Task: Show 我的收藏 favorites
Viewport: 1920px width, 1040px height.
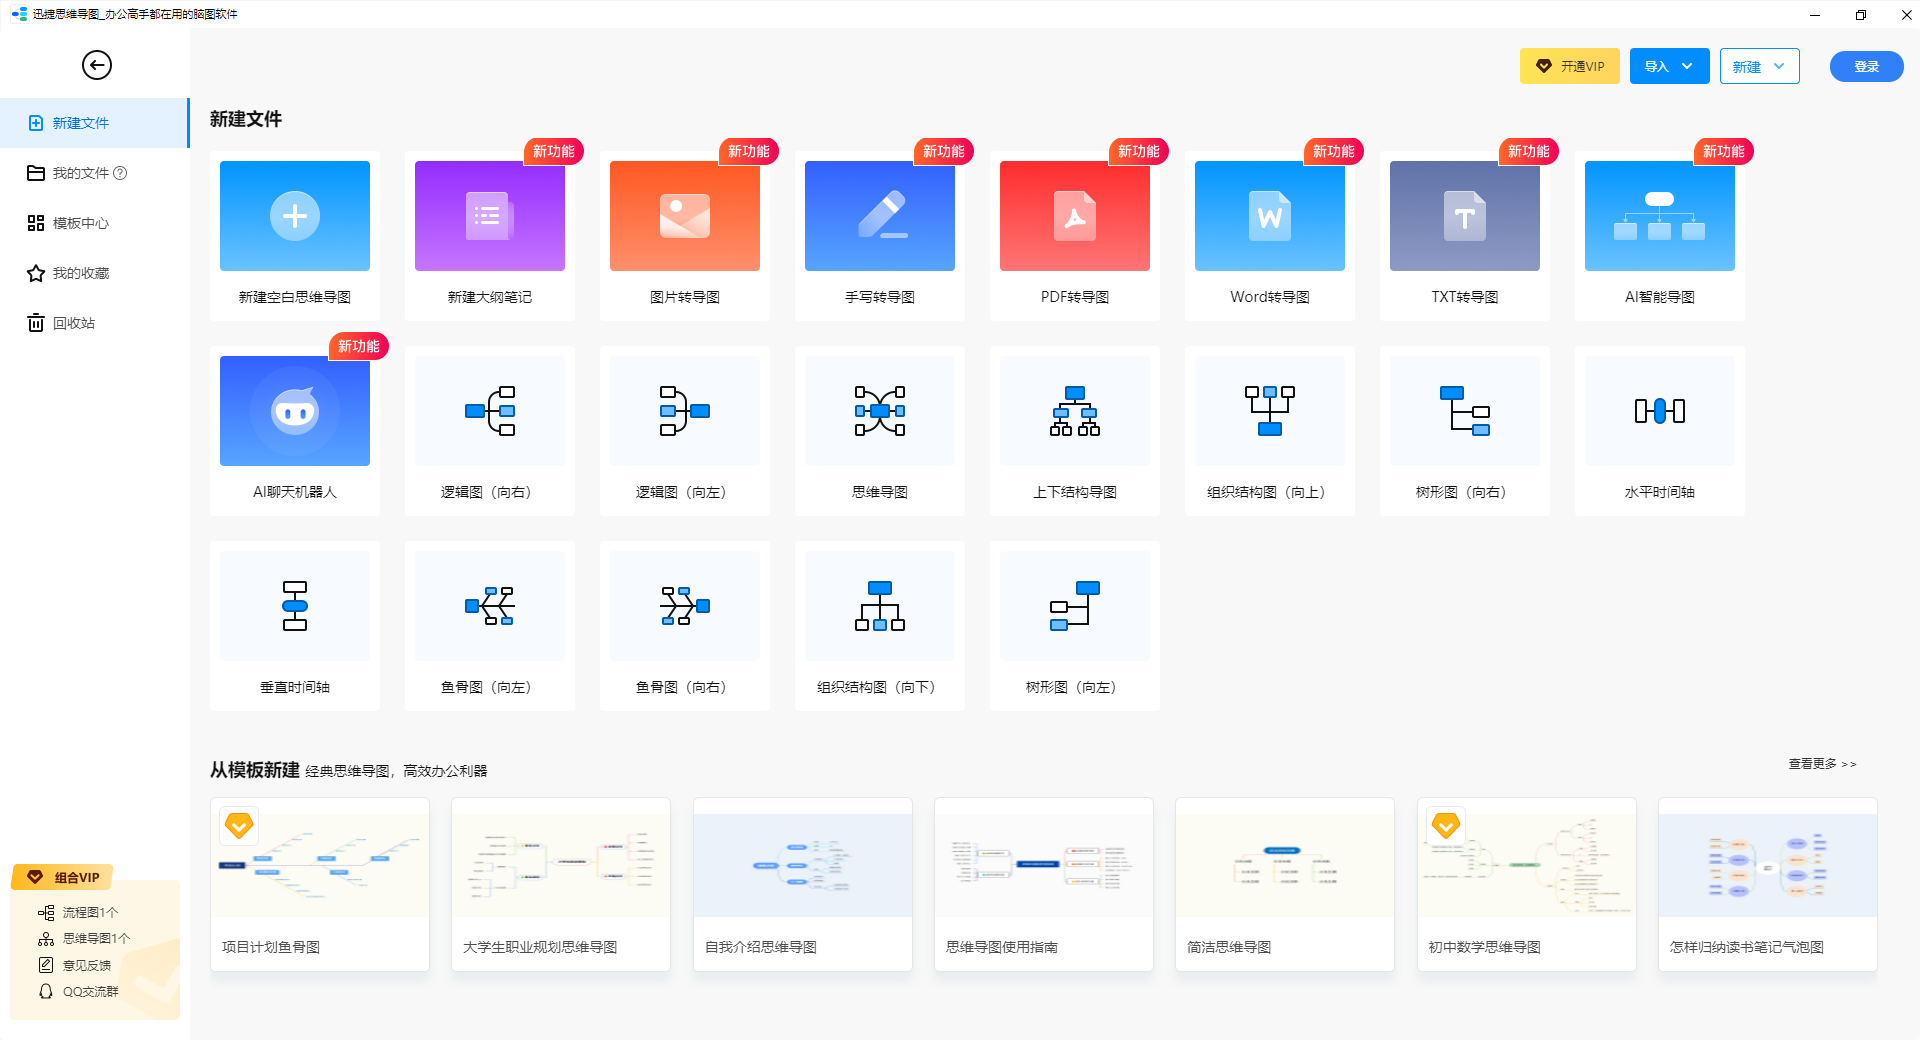Action: 94,273
